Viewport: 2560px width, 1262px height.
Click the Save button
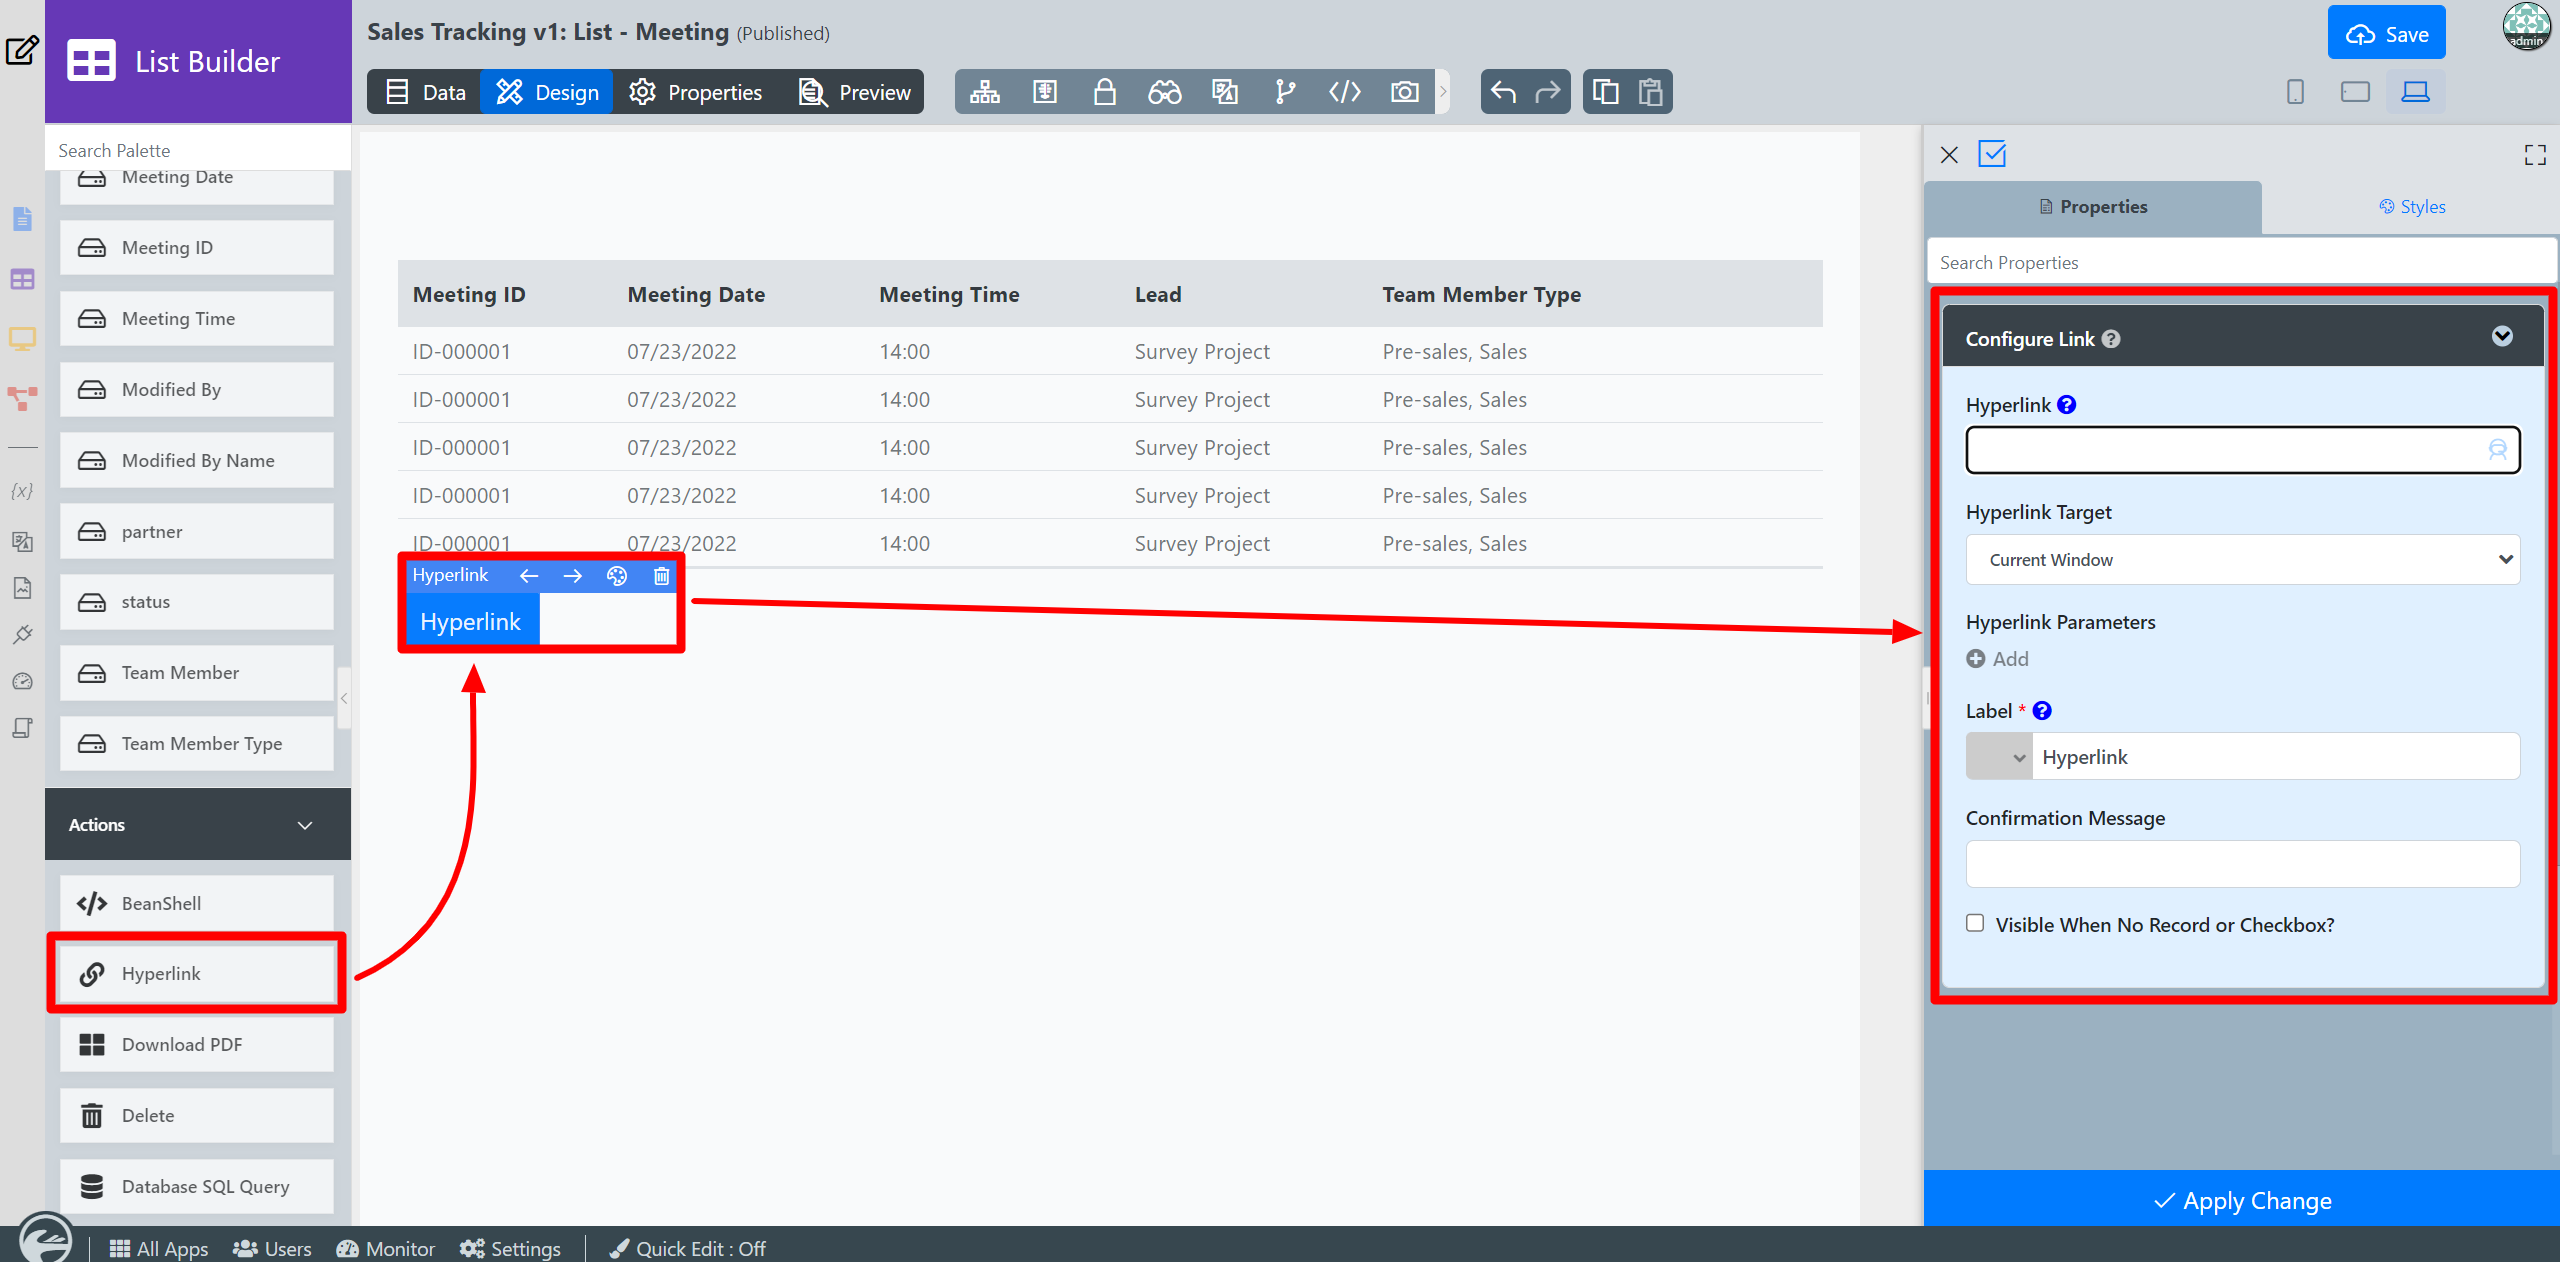click(2386, 34)
